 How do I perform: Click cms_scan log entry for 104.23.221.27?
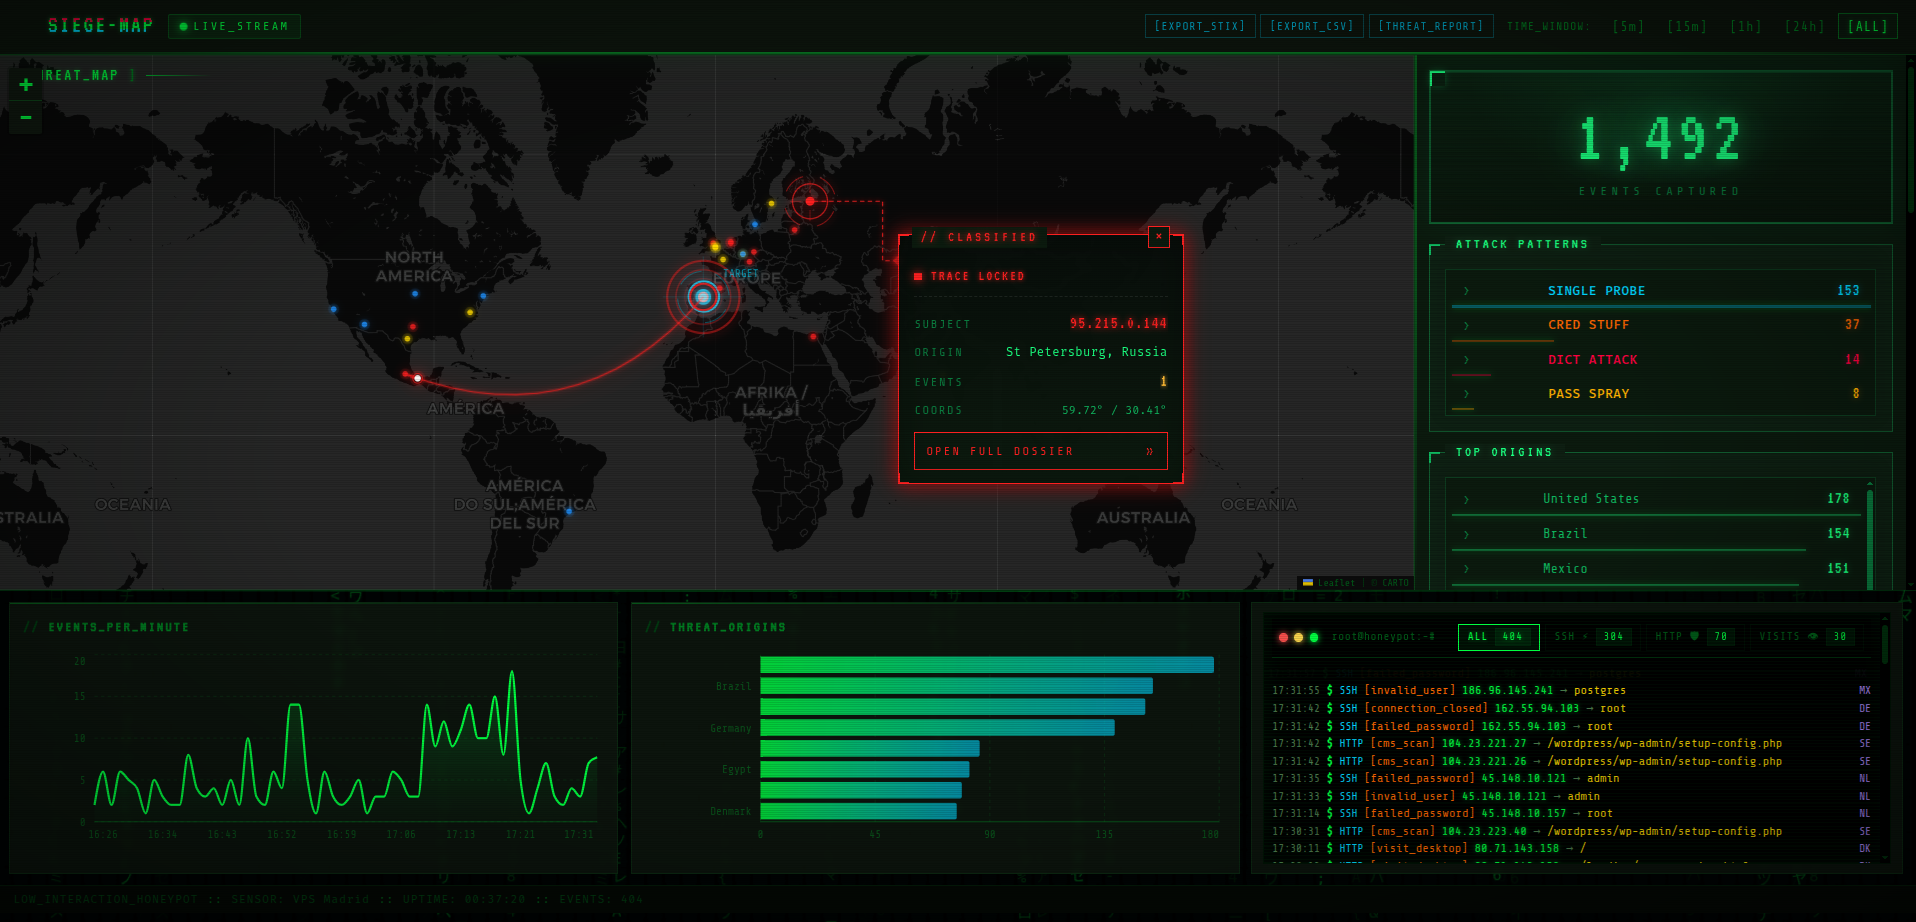(x=1571, y=744)
